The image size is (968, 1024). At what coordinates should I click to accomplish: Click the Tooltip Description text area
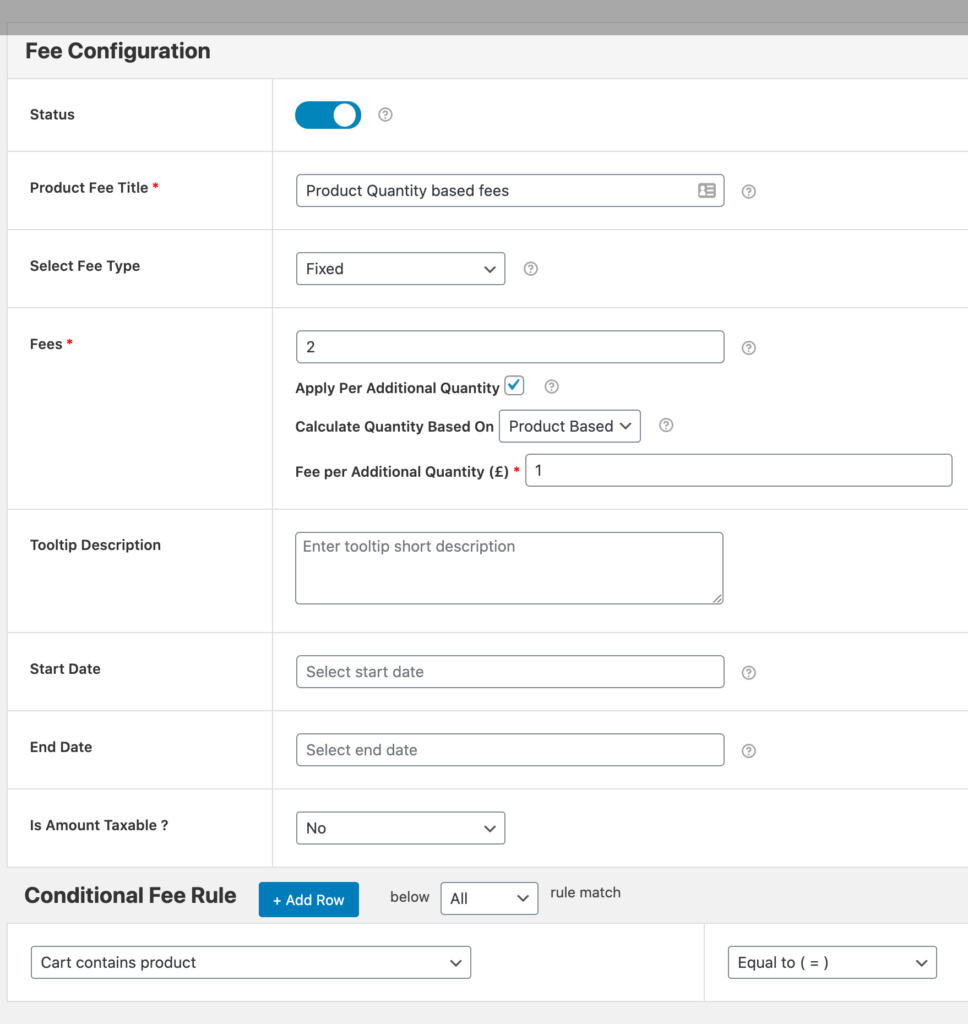tap(509, 568)
